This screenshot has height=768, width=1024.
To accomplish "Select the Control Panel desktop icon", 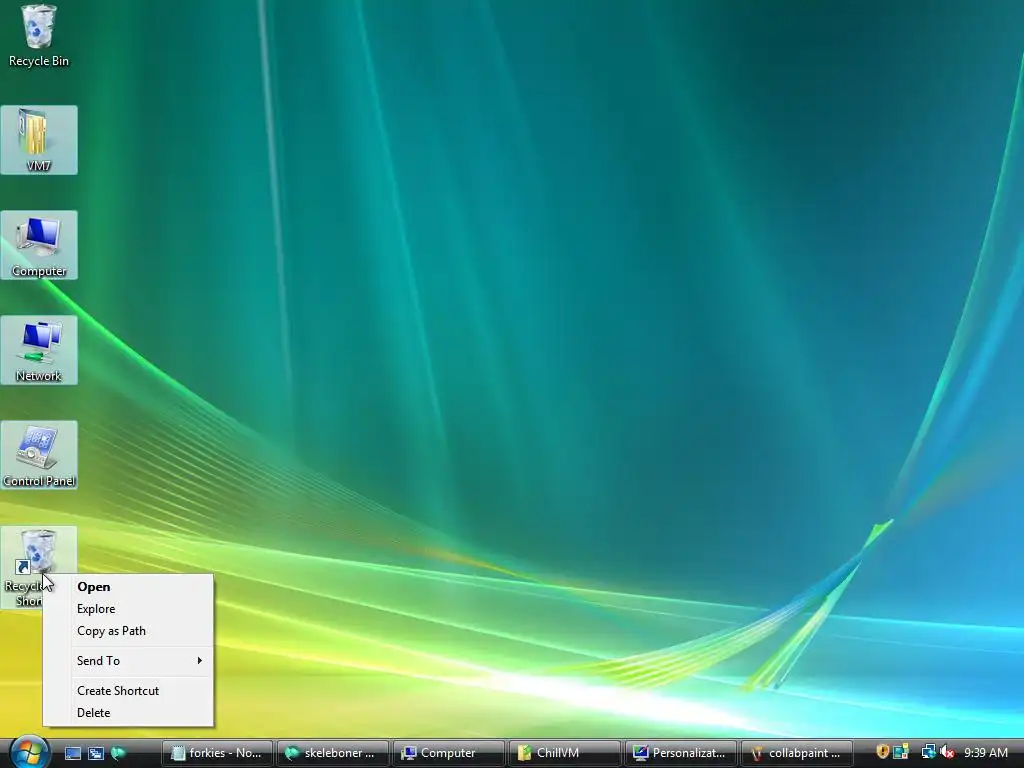I will pos(39,455).
